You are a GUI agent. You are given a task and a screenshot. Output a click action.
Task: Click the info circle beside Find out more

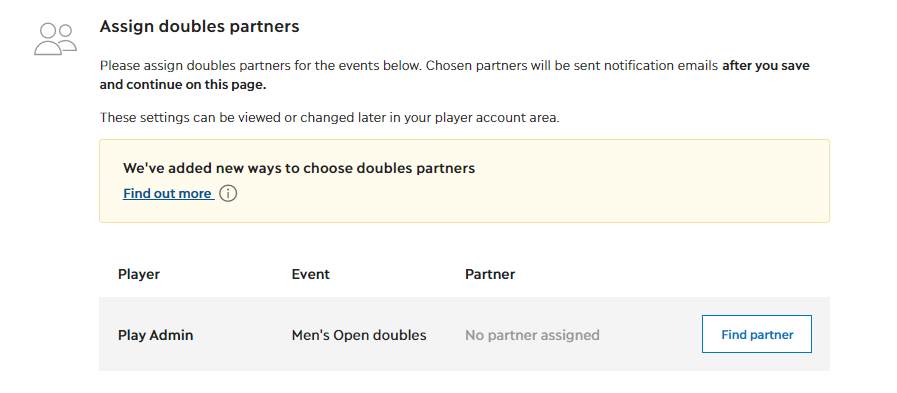click(x=228, y=193)
